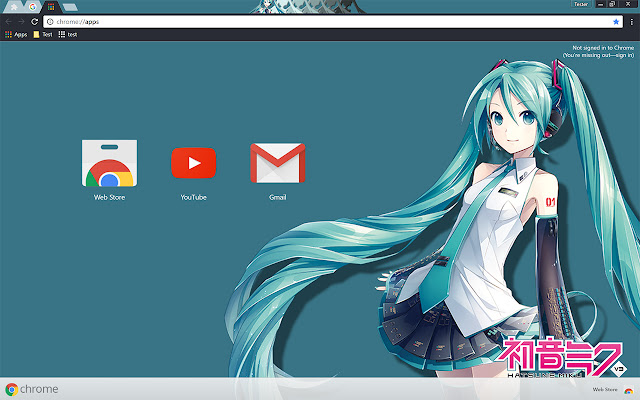The image size is (640, 400).
Task: Select the active Apps tab
Action: (x=51, y=7)
